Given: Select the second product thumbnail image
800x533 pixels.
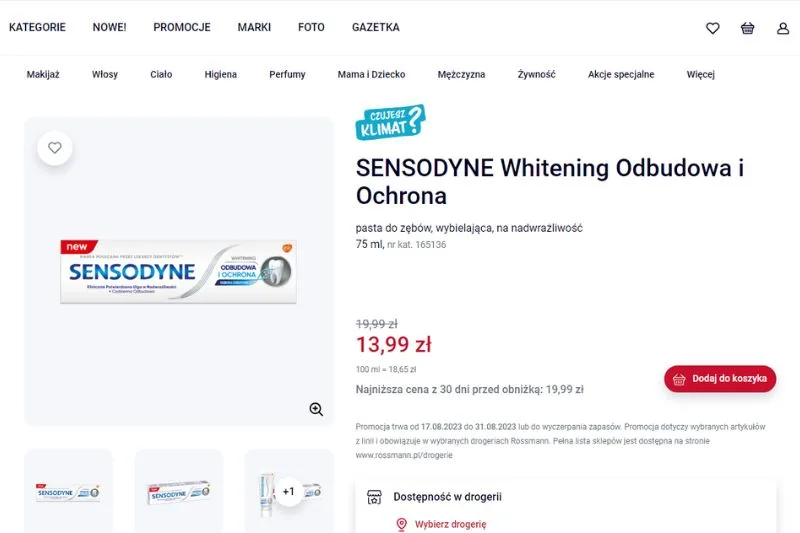Looking at the screenshot, I should (x=178, y=492).
